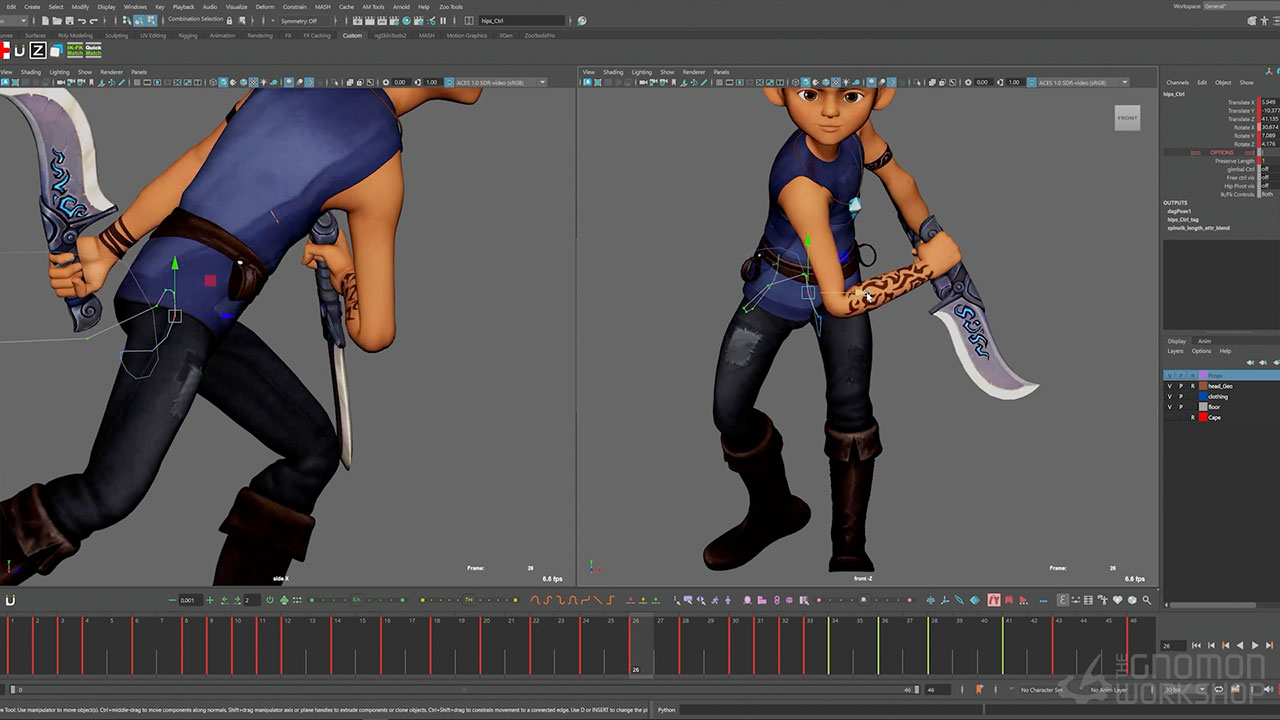The width and height of the screenshot is (1280, 720).
Task: Toggle visibility of head_Geo layer
Action: pyautogui.click(x=1169, y=386)
